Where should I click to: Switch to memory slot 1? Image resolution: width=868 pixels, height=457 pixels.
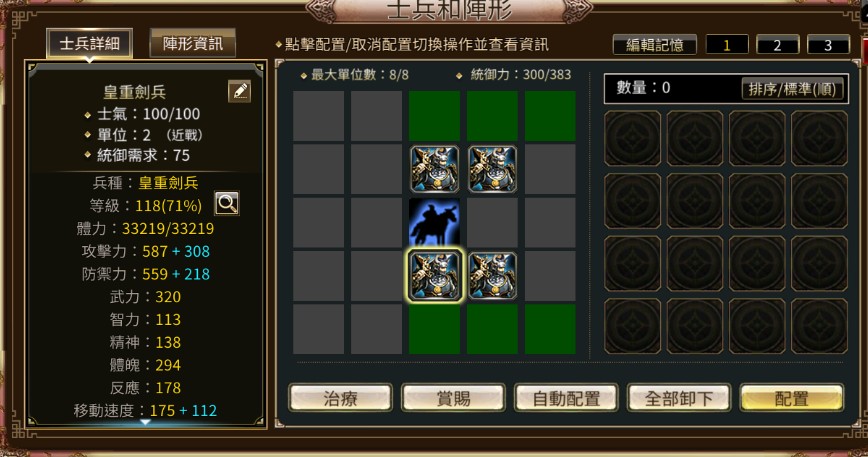tap(727, 45)
